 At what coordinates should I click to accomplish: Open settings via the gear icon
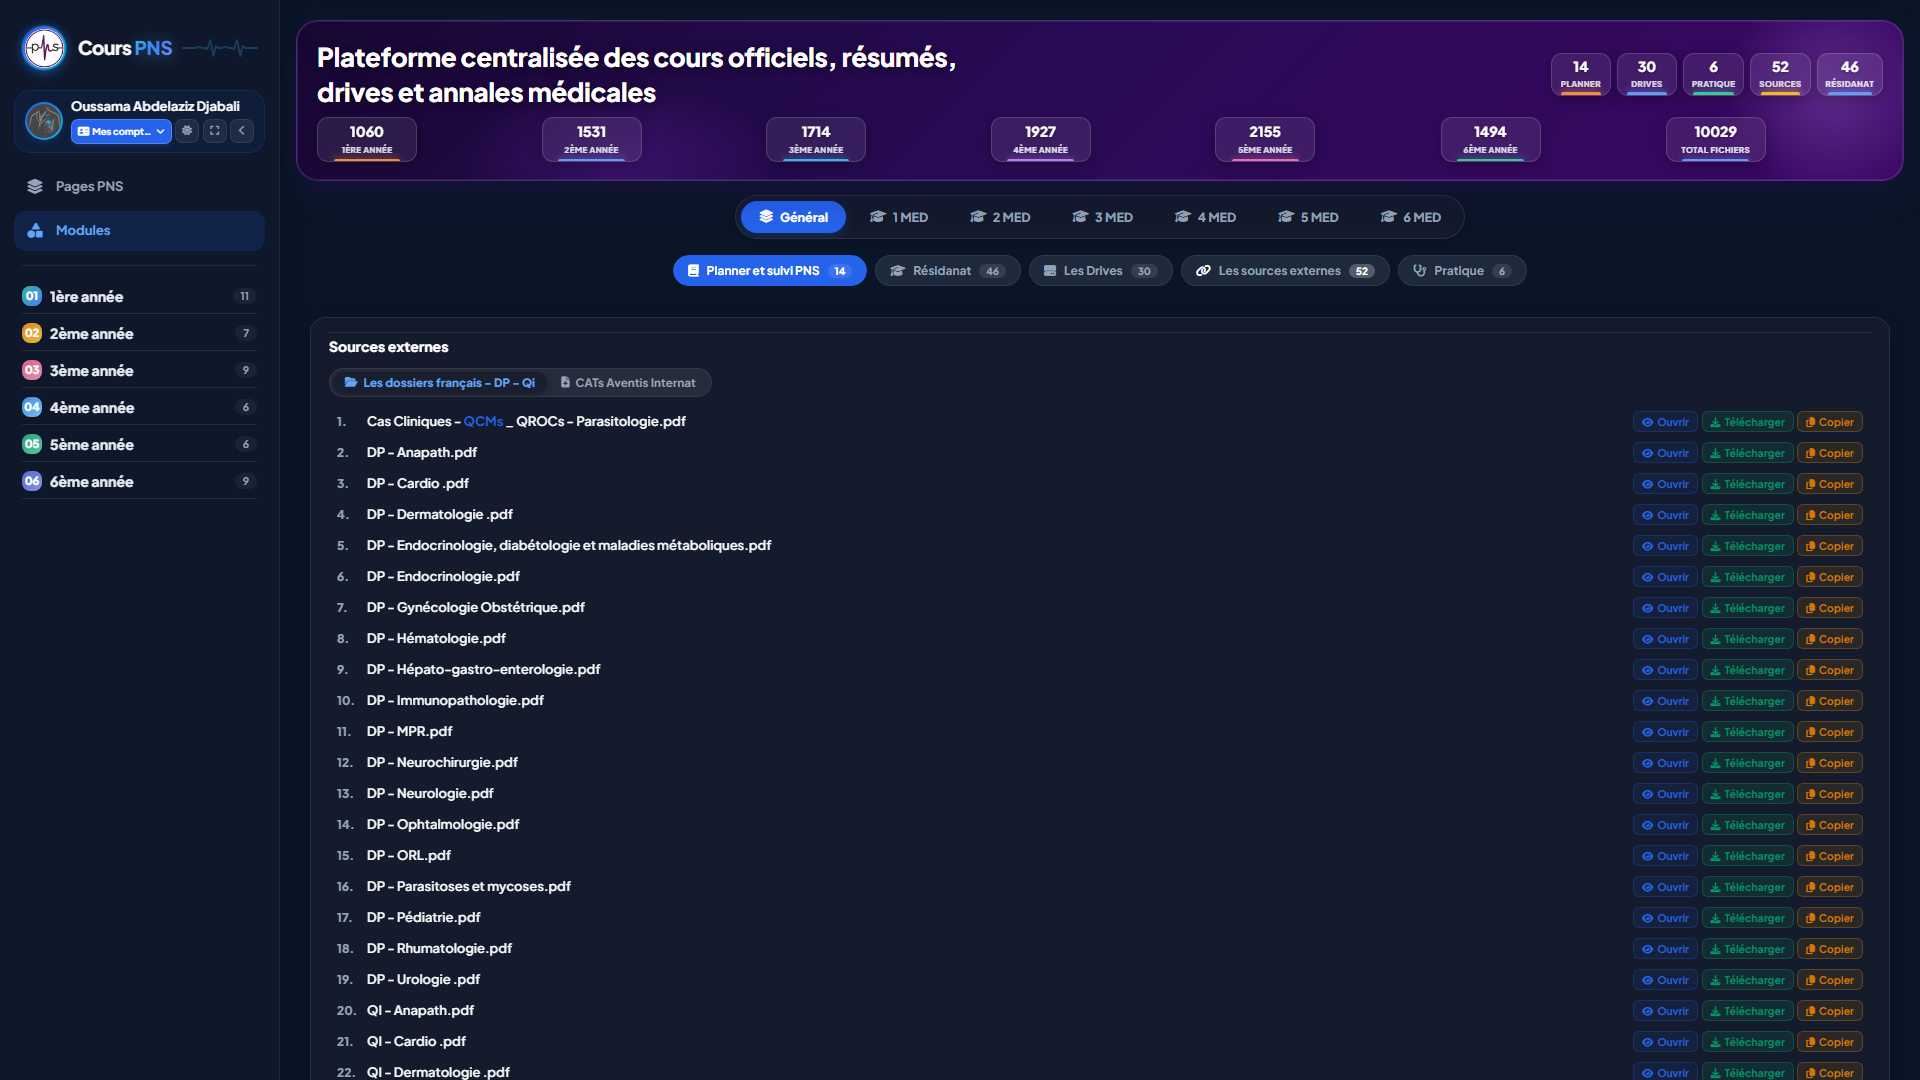pyautogui.click(x=187, y=131)
